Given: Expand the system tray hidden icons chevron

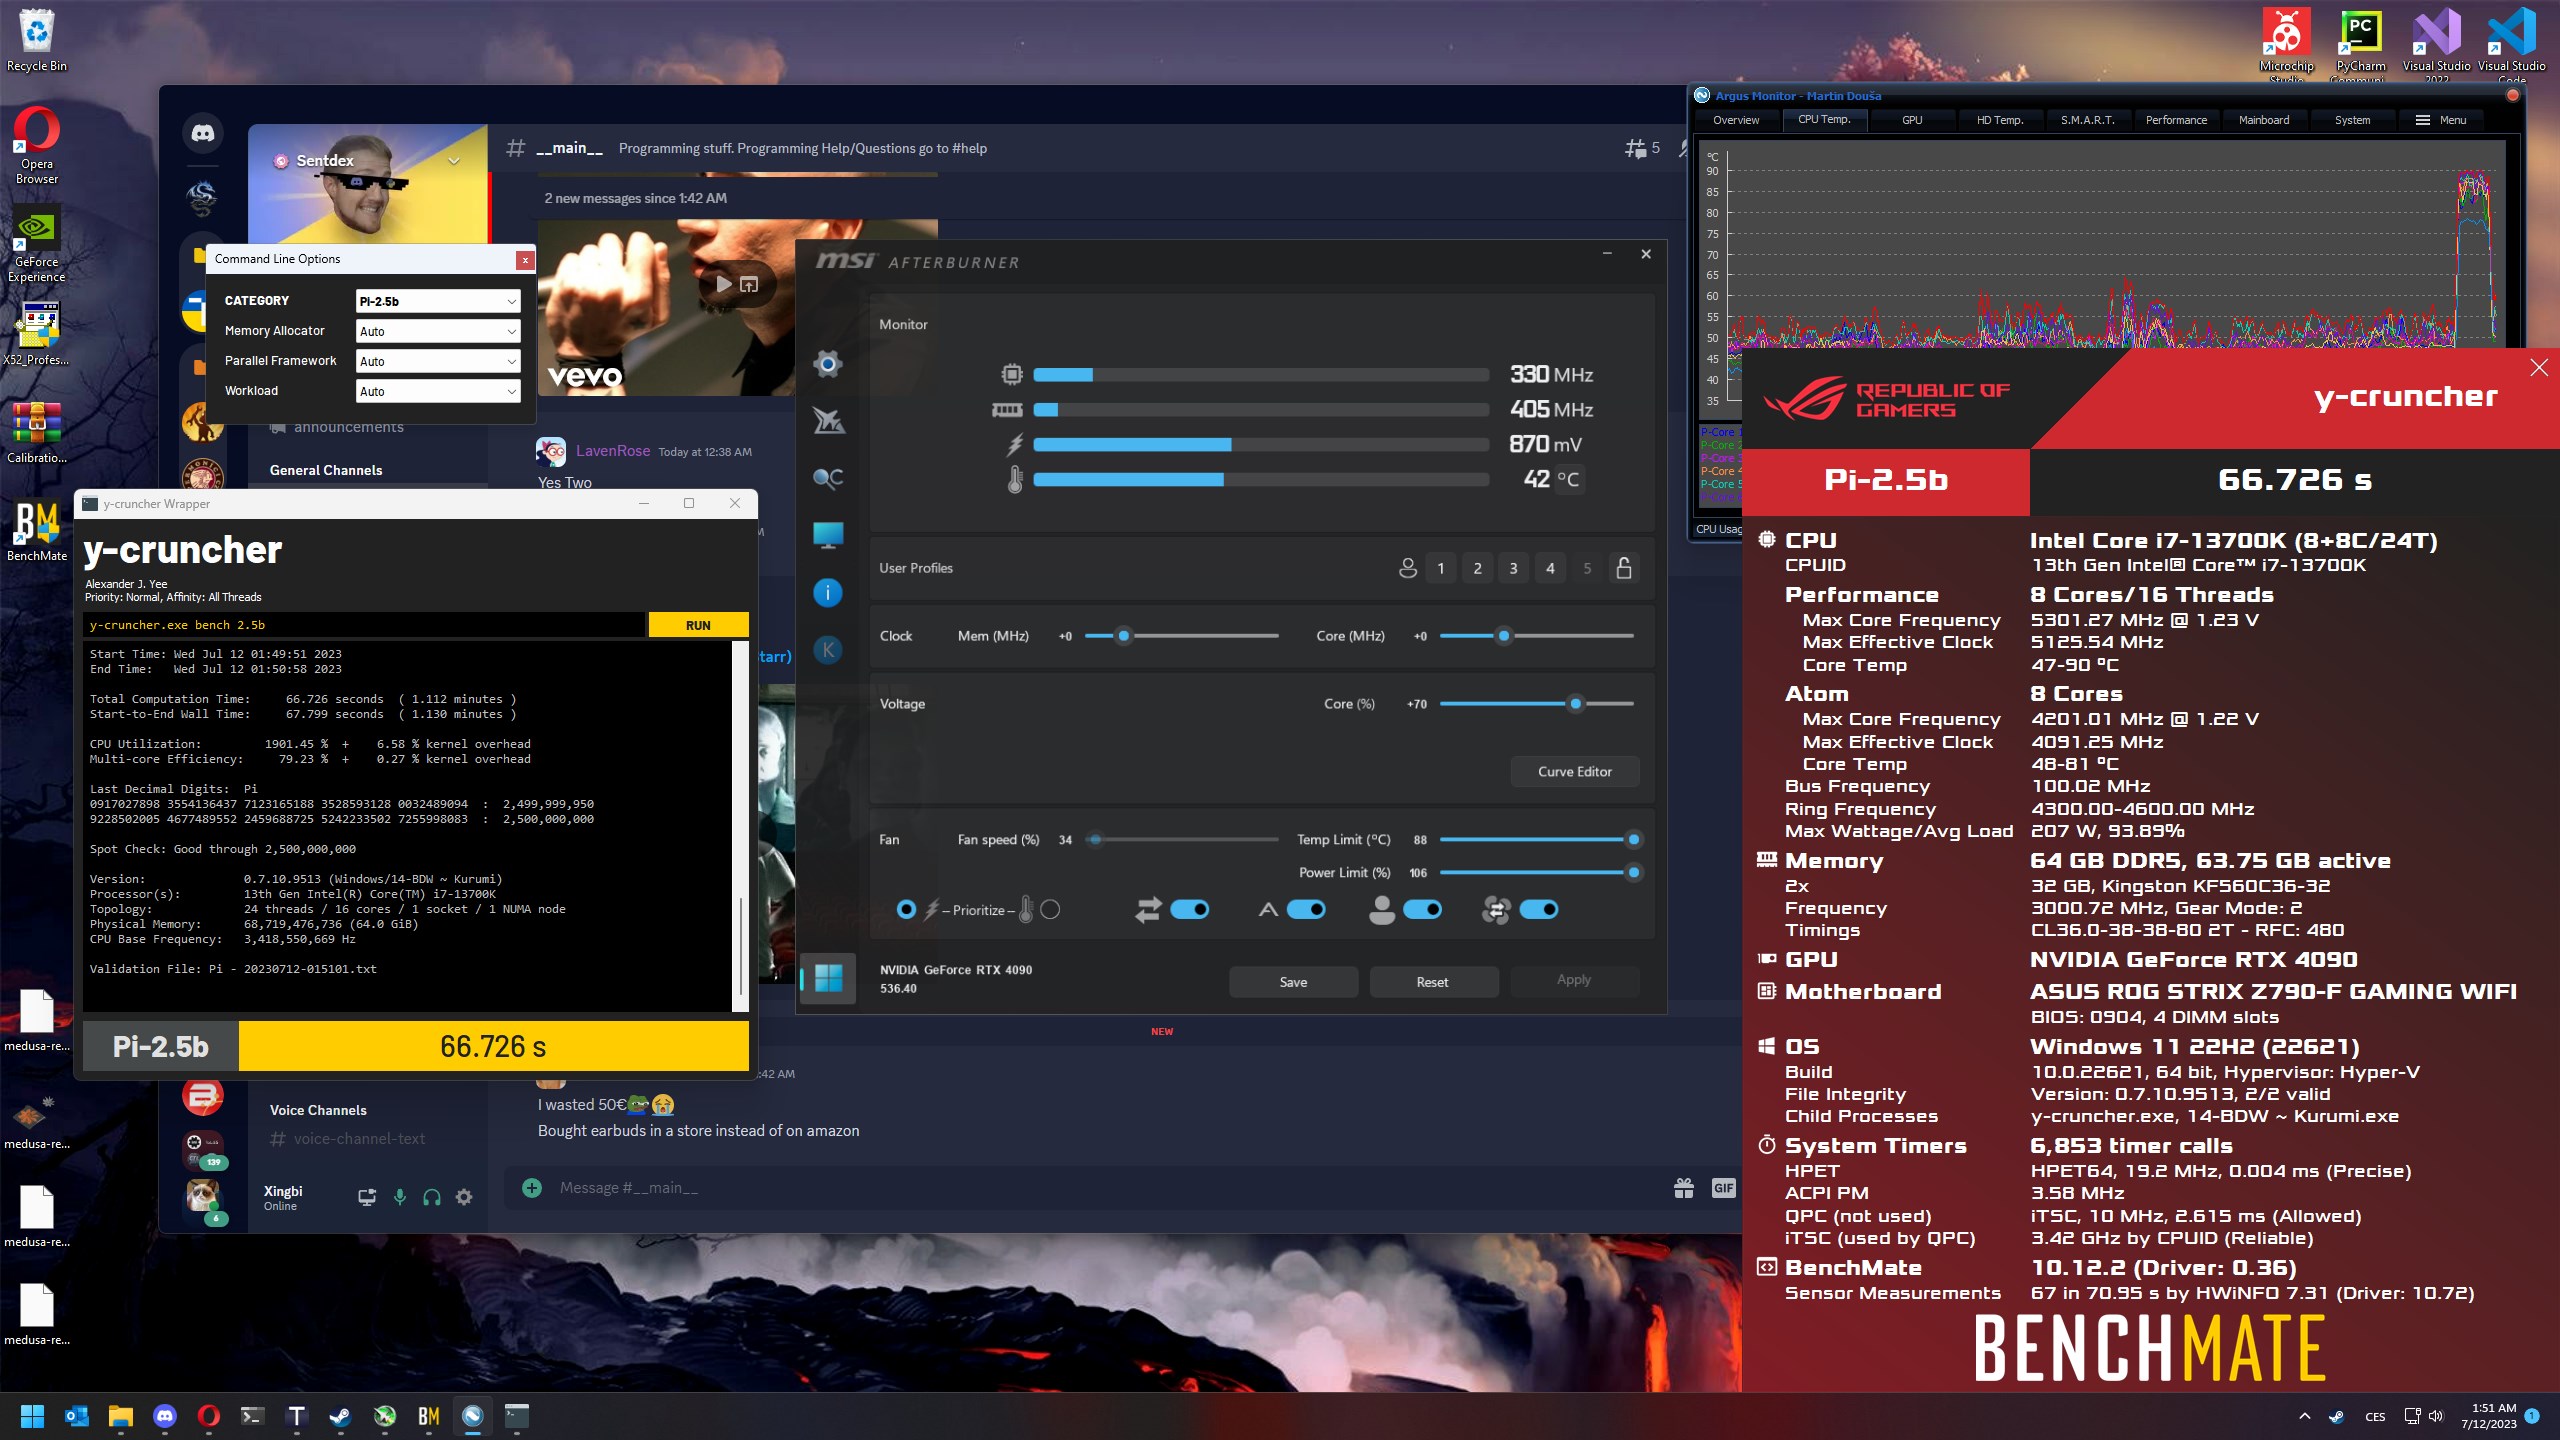Looking at the screenshot, I should click(x=2305, y=1416).
